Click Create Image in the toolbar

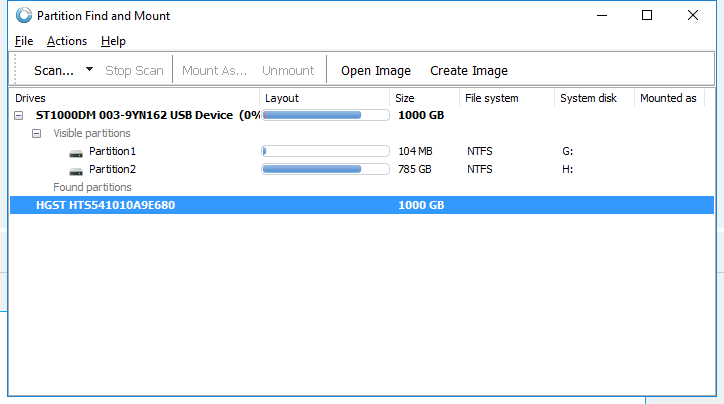tap(469, 71)
